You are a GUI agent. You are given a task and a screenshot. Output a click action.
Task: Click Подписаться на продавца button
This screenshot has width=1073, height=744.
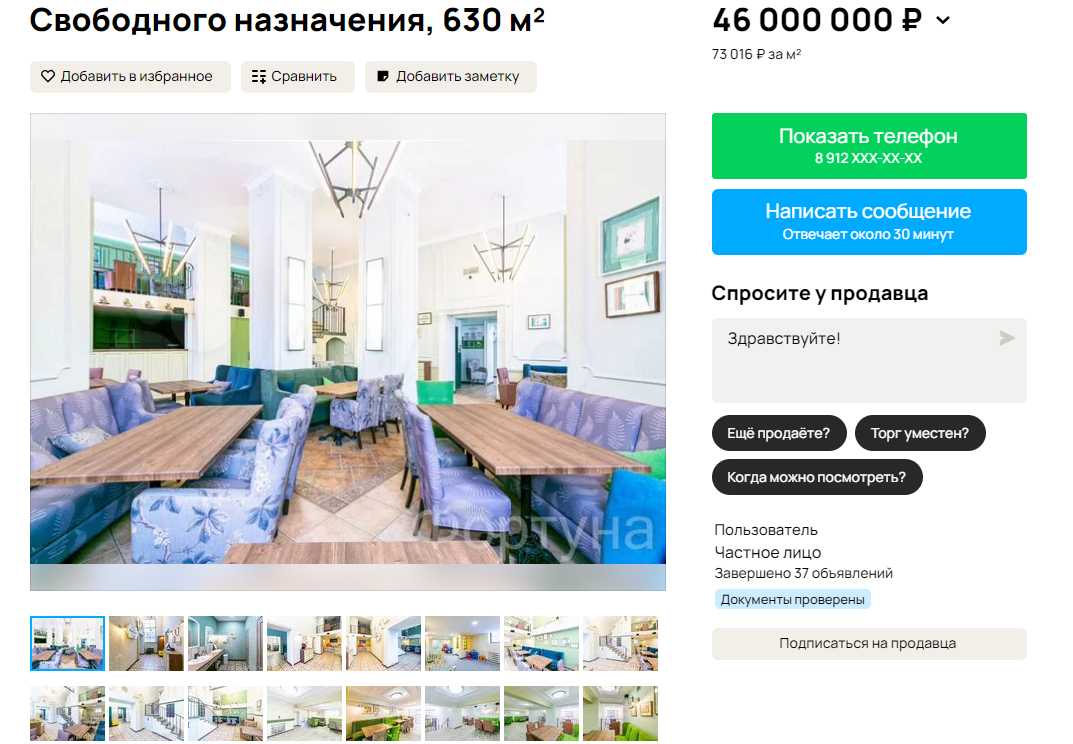click(869, 643)
